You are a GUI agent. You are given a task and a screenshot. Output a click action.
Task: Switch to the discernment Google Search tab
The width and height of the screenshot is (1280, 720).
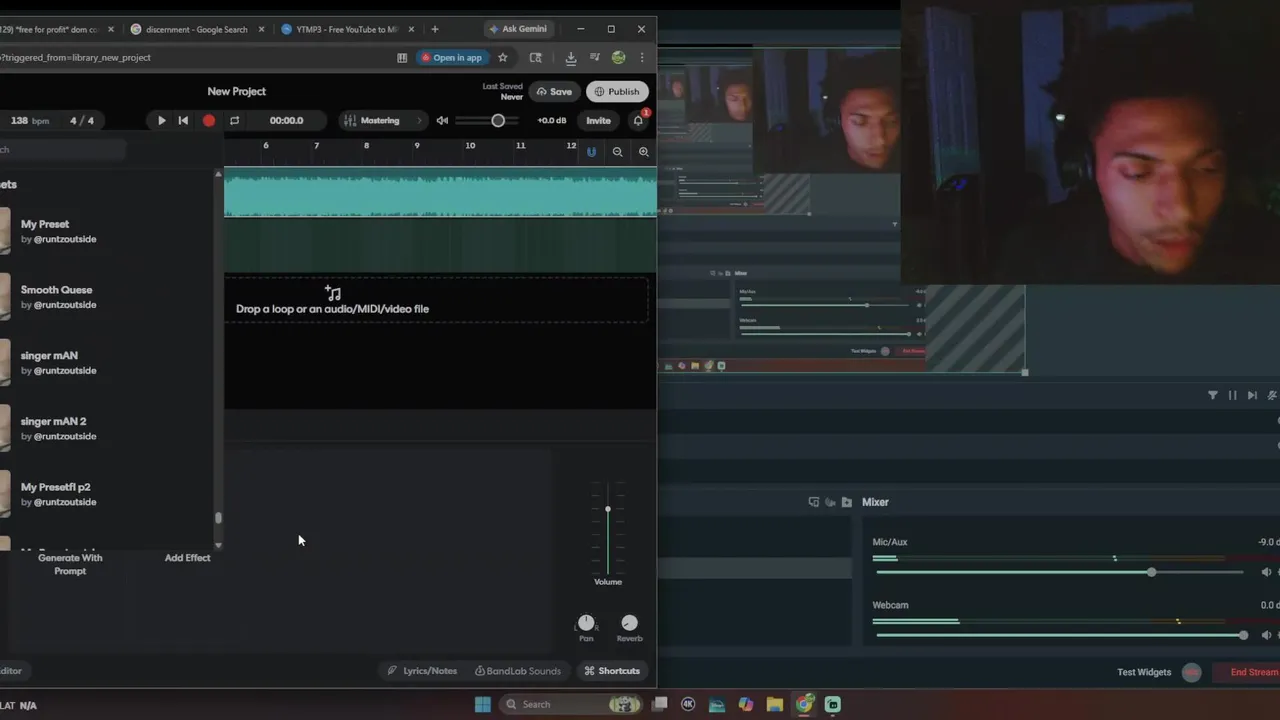(196, 29)
